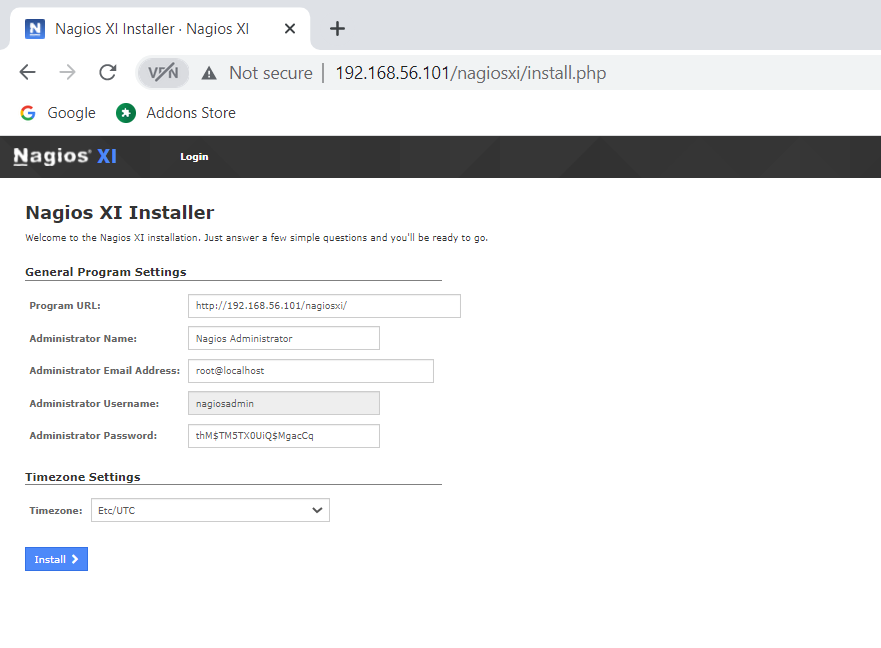Select the Nagios XI Installer browser tab
This screenshot has height=648, width=881.
(160, 29)
